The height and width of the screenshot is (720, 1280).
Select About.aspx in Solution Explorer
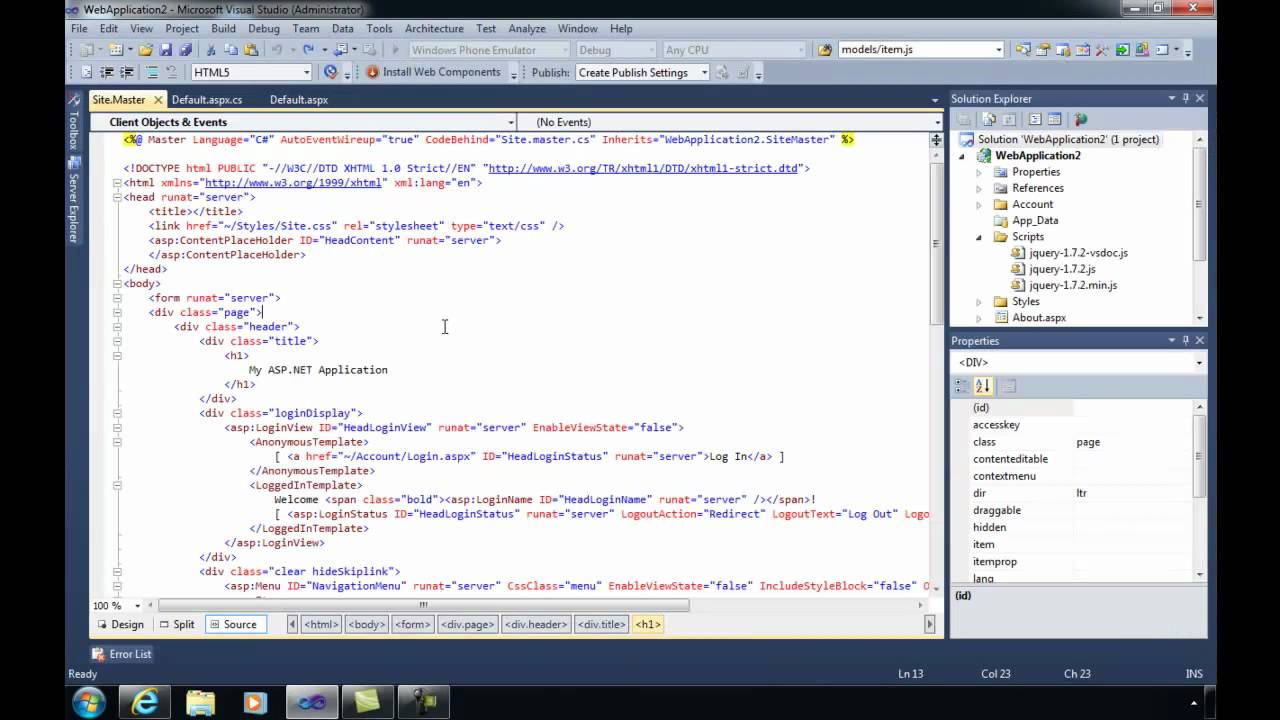click(1039, 317)
